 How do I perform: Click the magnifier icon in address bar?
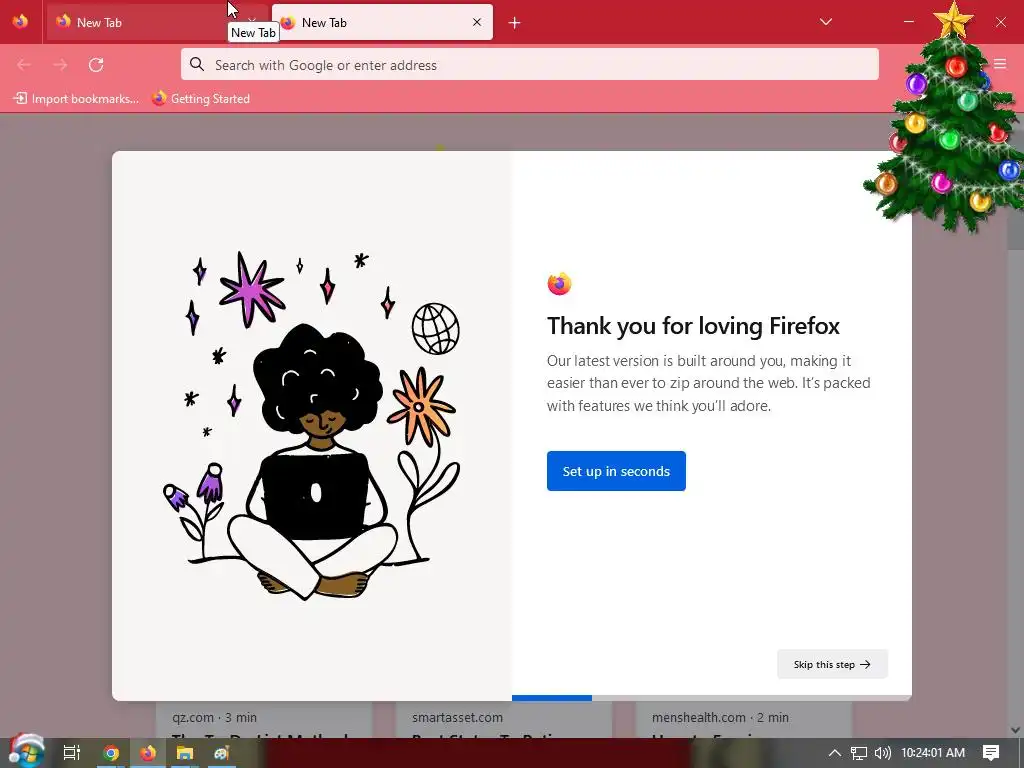(x=197, y=64)
